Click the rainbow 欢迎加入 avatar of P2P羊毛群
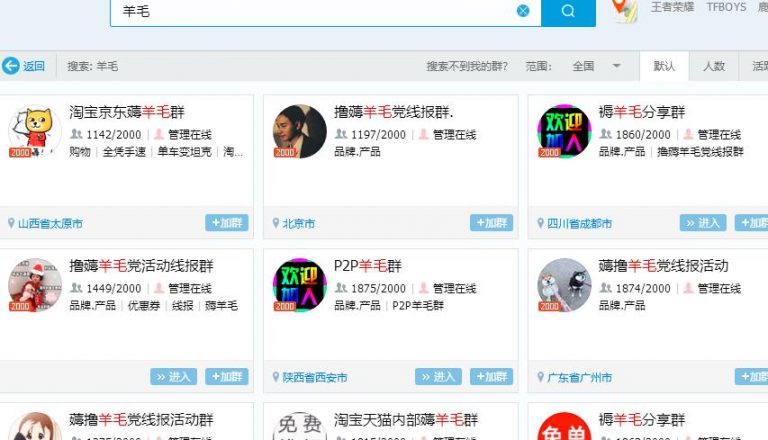This screenshot has height=440, width=768. [299, 285]
